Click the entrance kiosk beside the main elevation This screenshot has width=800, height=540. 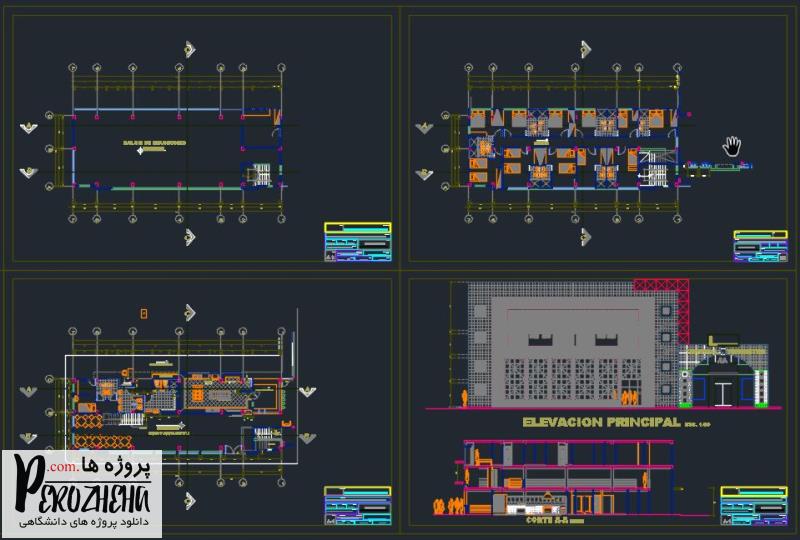[x=724, y=376]
